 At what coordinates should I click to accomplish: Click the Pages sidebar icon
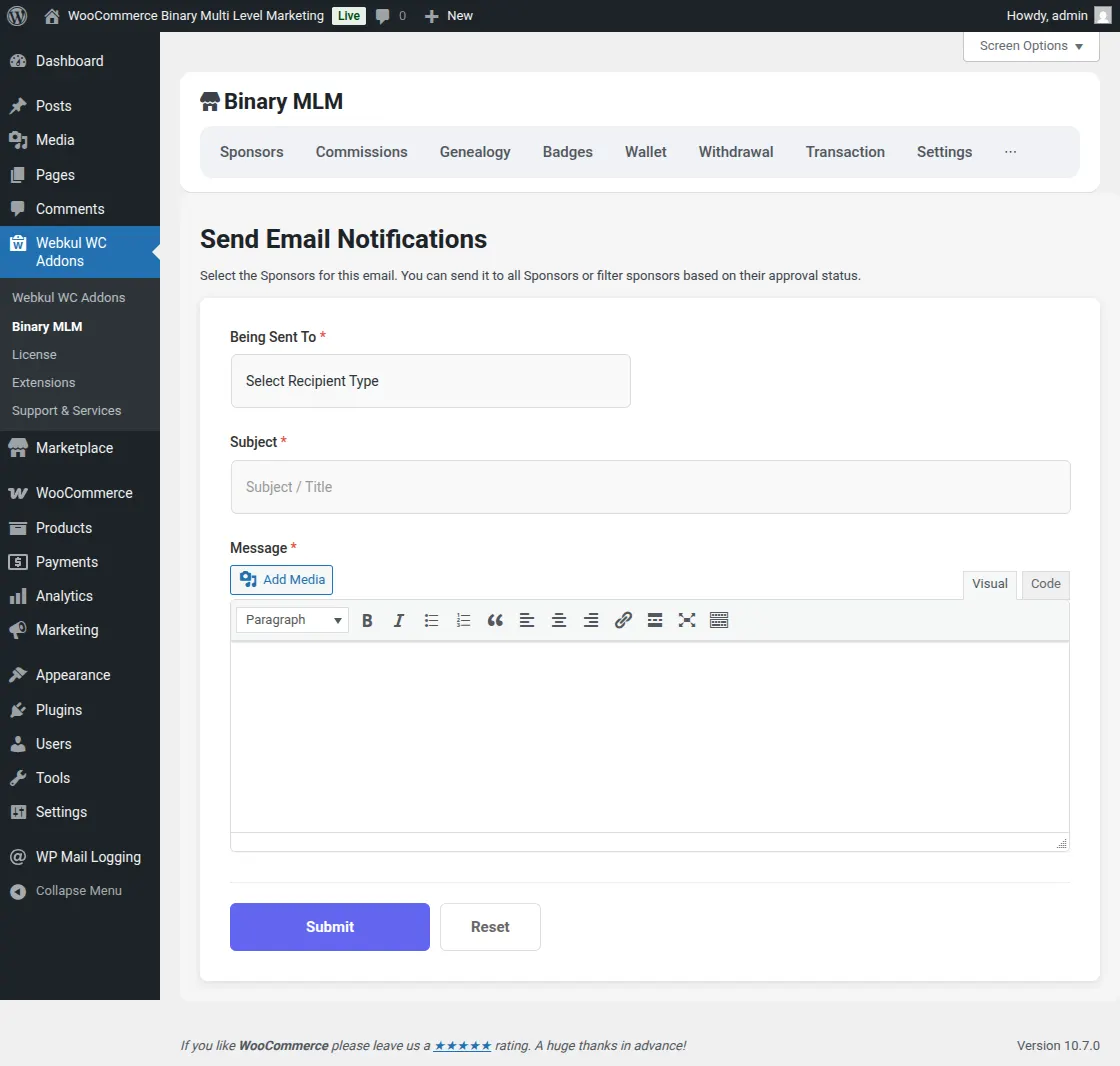tap(18, 175)
